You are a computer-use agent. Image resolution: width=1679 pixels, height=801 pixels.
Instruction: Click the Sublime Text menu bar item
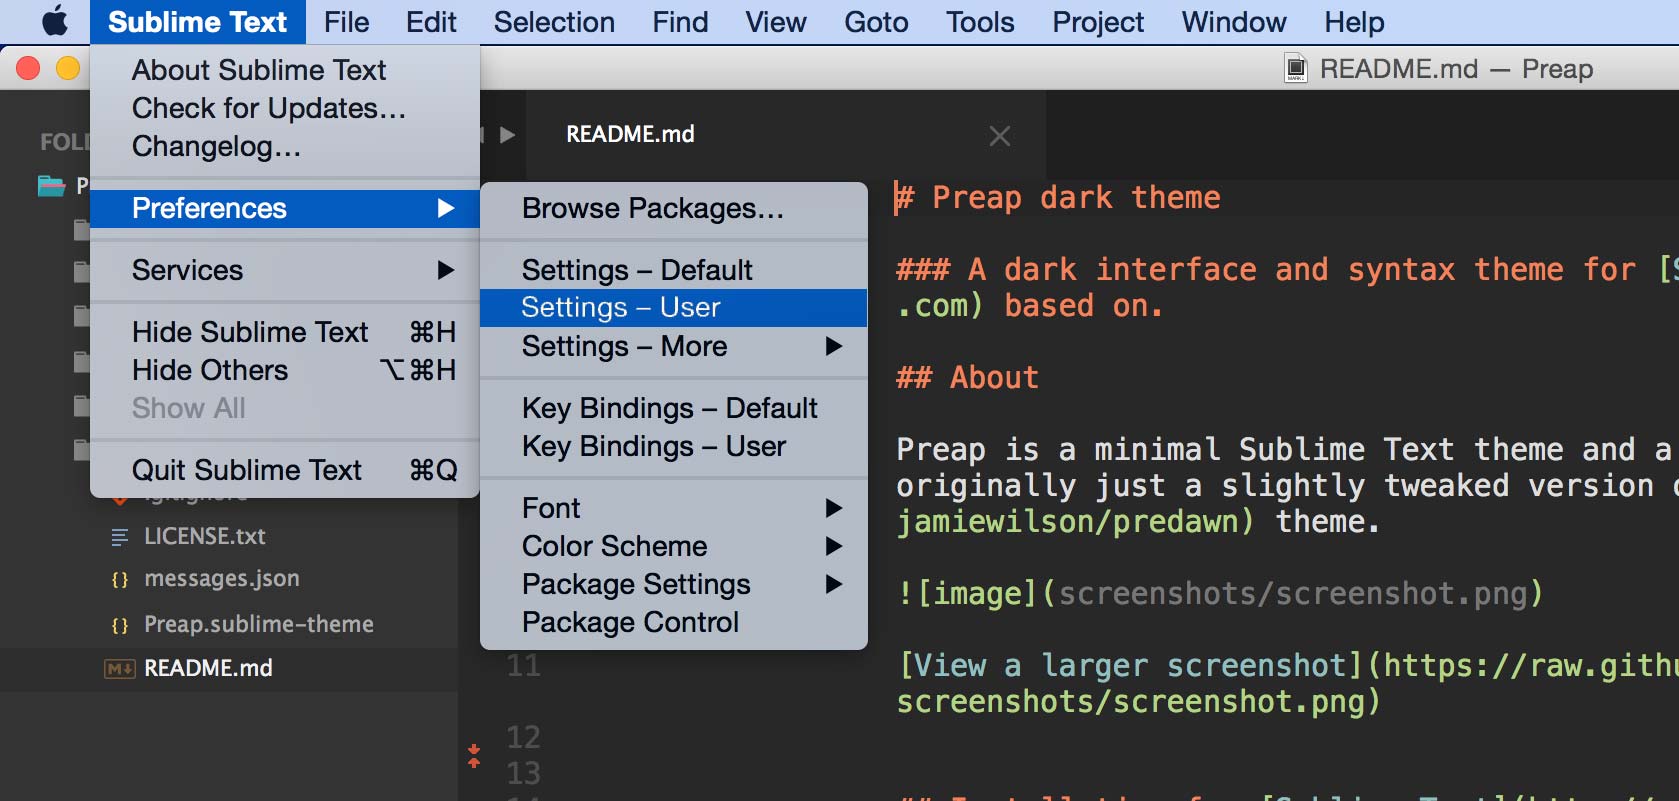[x=197, y=22]
